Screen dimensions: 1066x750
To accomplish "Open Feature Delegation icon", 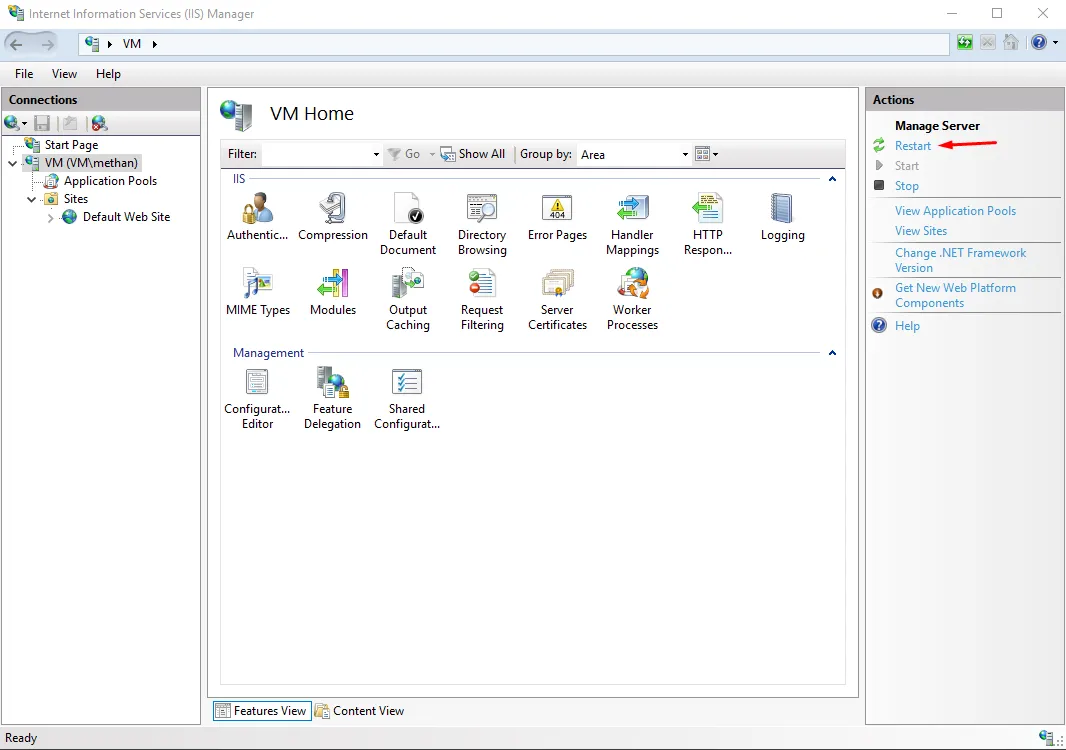I will [332, 384].
